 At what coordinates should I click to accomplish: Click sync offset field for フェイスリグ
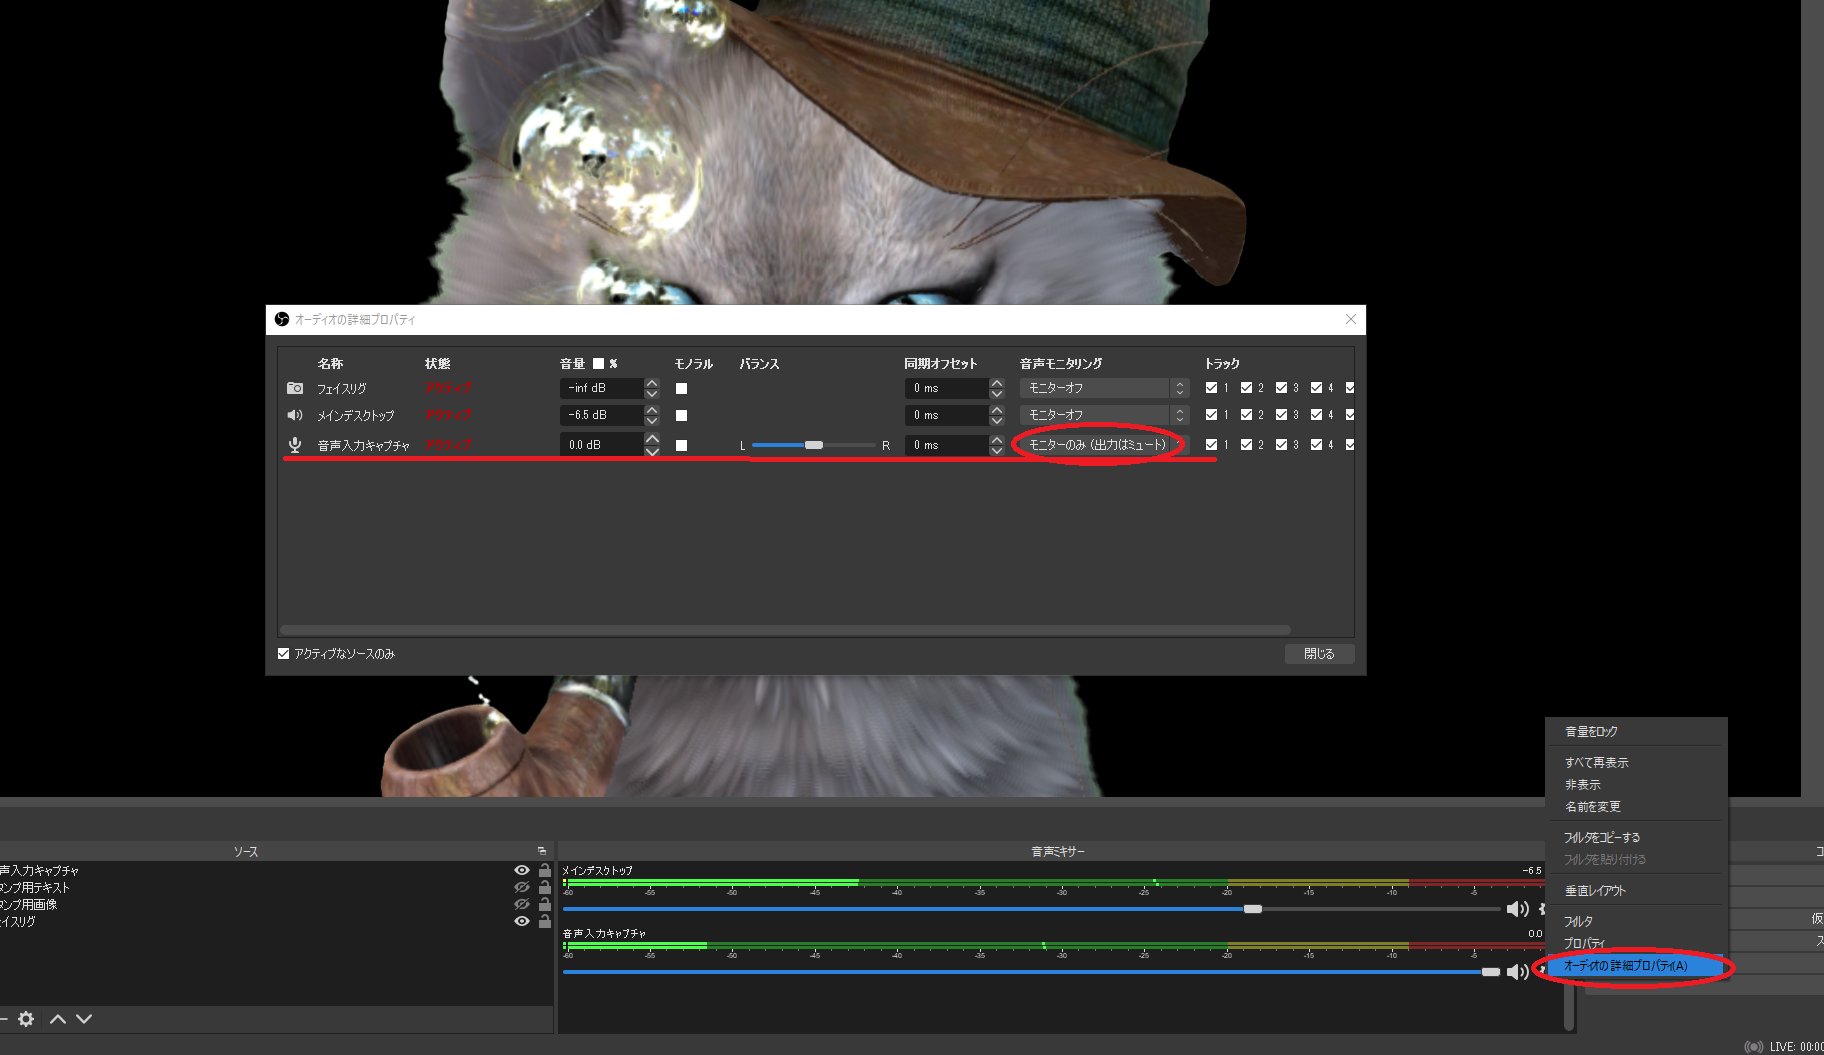946,388
